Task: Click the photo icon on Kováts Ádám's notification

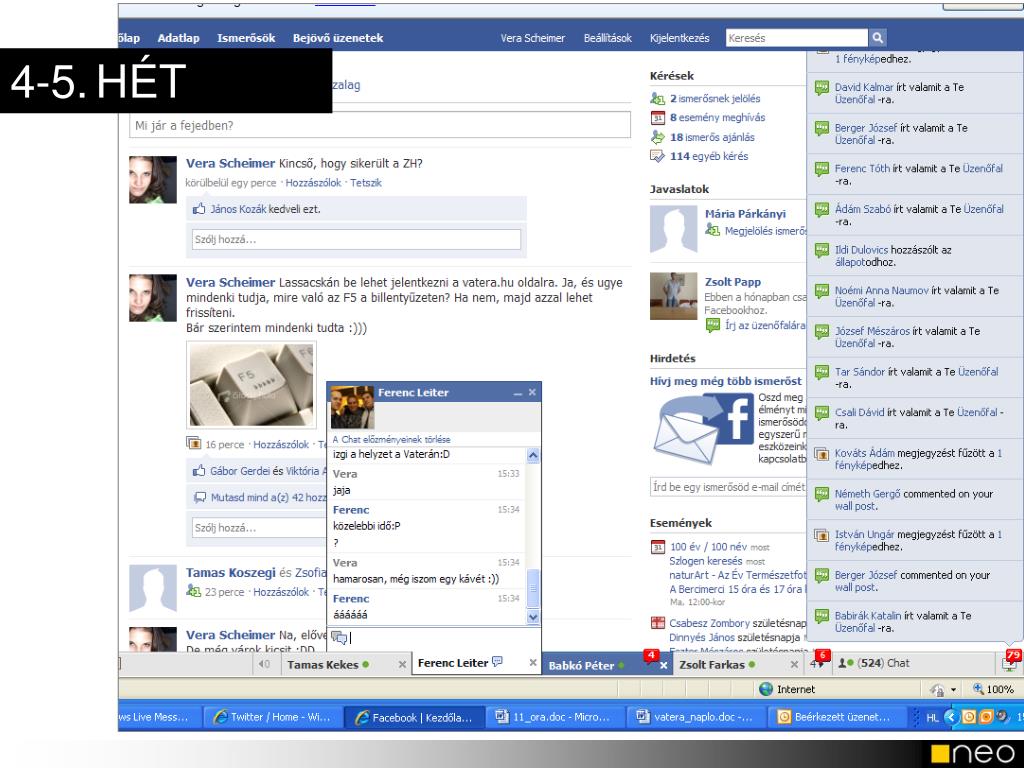Action: pos(822,454)
